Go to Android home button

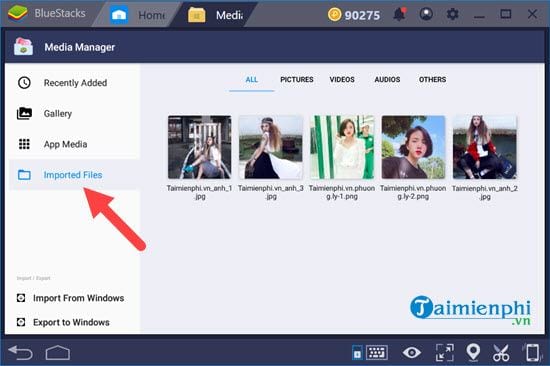58,353
